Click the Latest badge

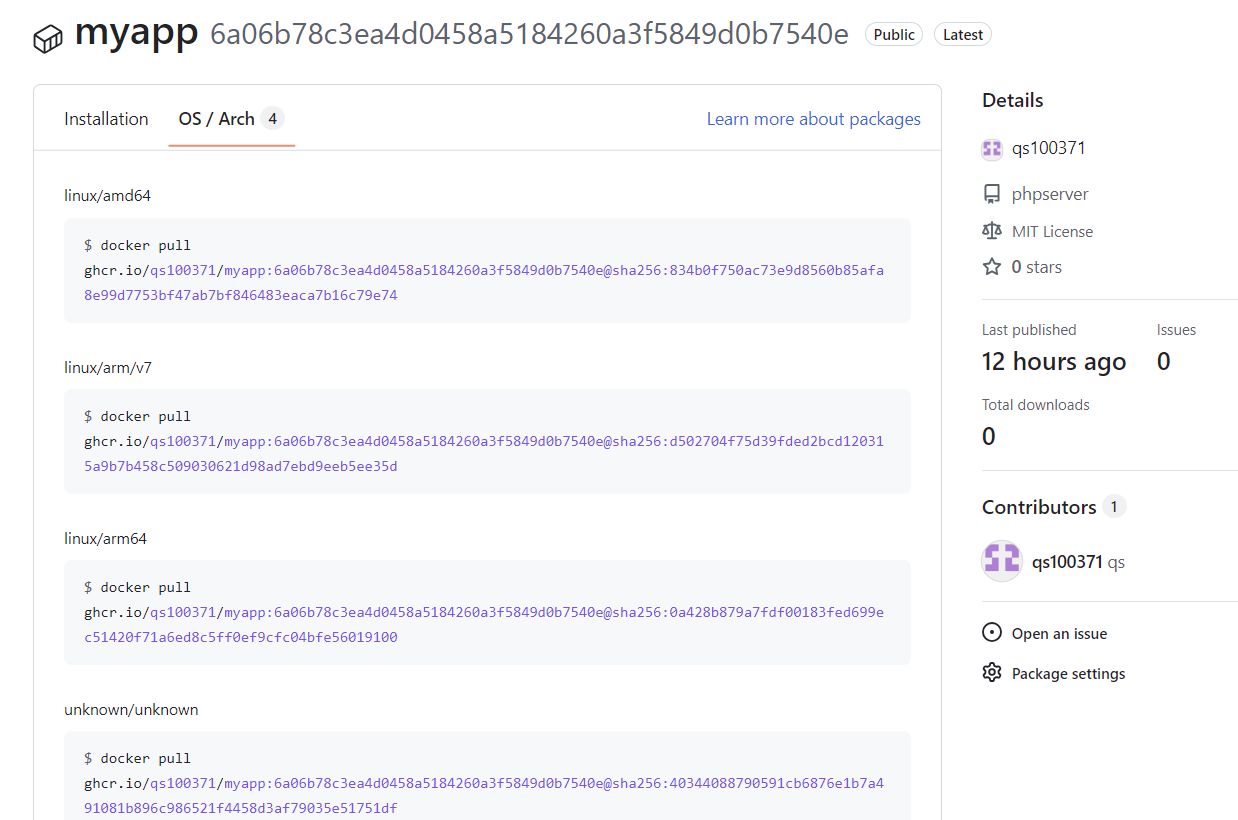(x=963, y=35)
